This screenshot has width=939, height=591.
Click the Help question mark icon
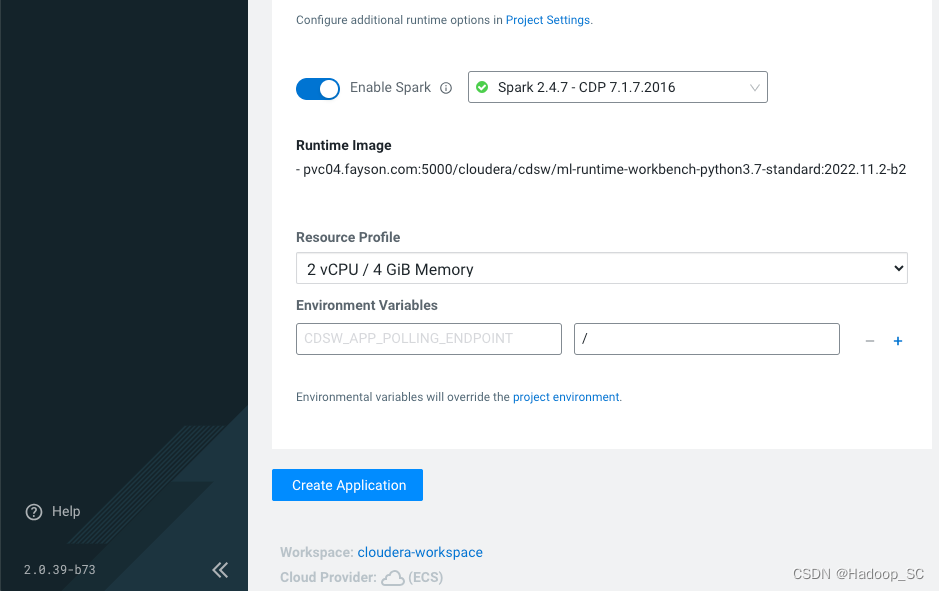point(34,512)
